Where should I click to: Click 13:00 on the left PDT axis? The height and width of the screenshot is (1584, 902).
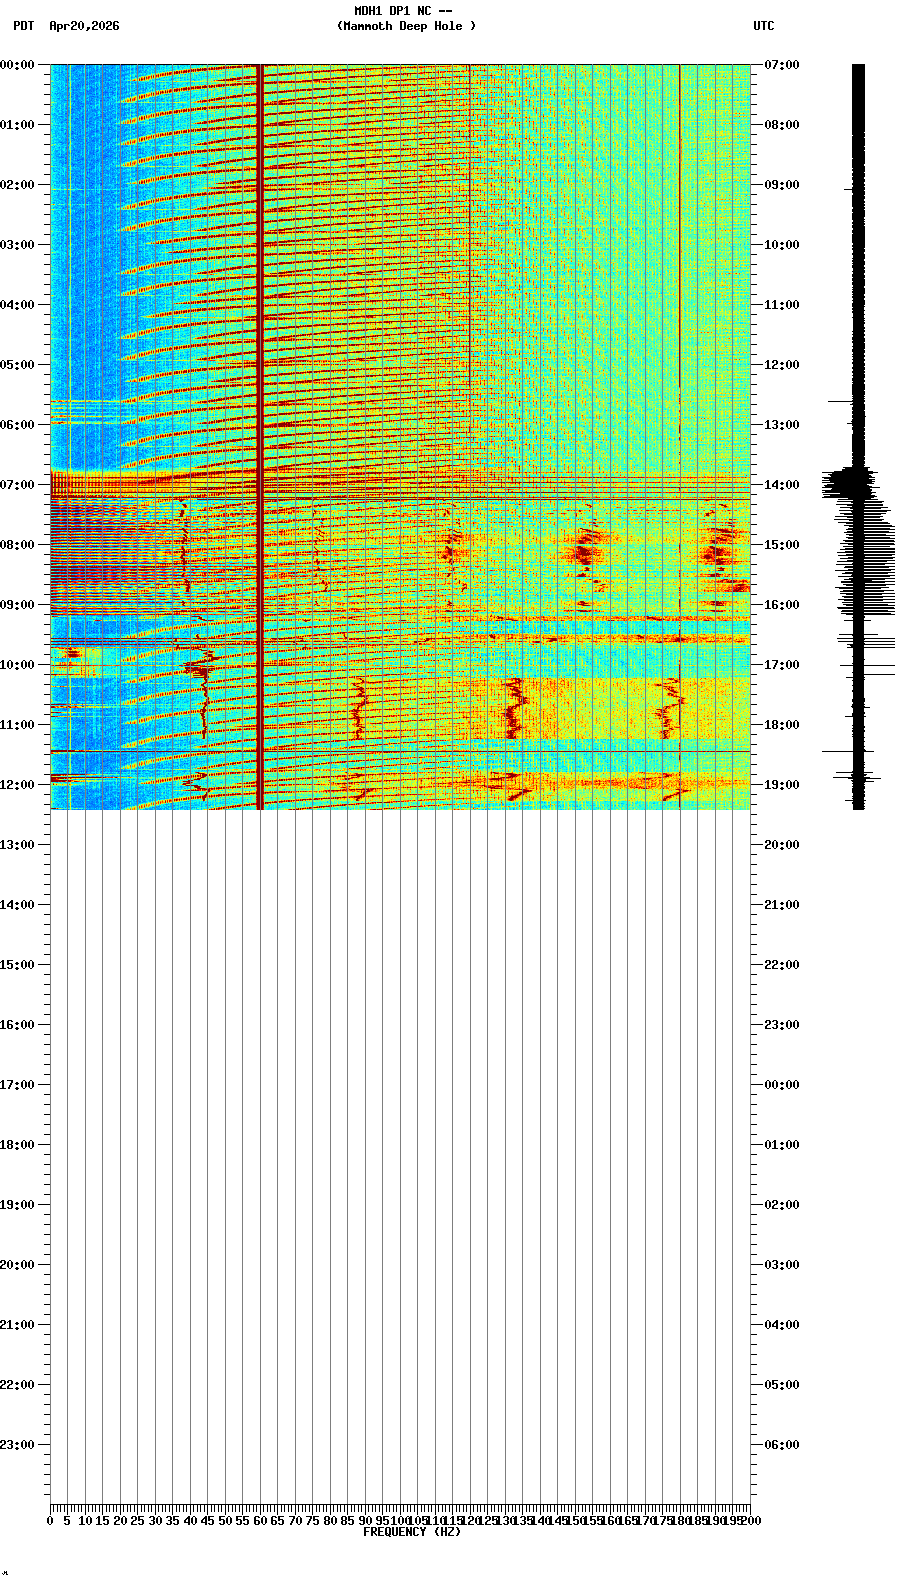pos(18,845)
